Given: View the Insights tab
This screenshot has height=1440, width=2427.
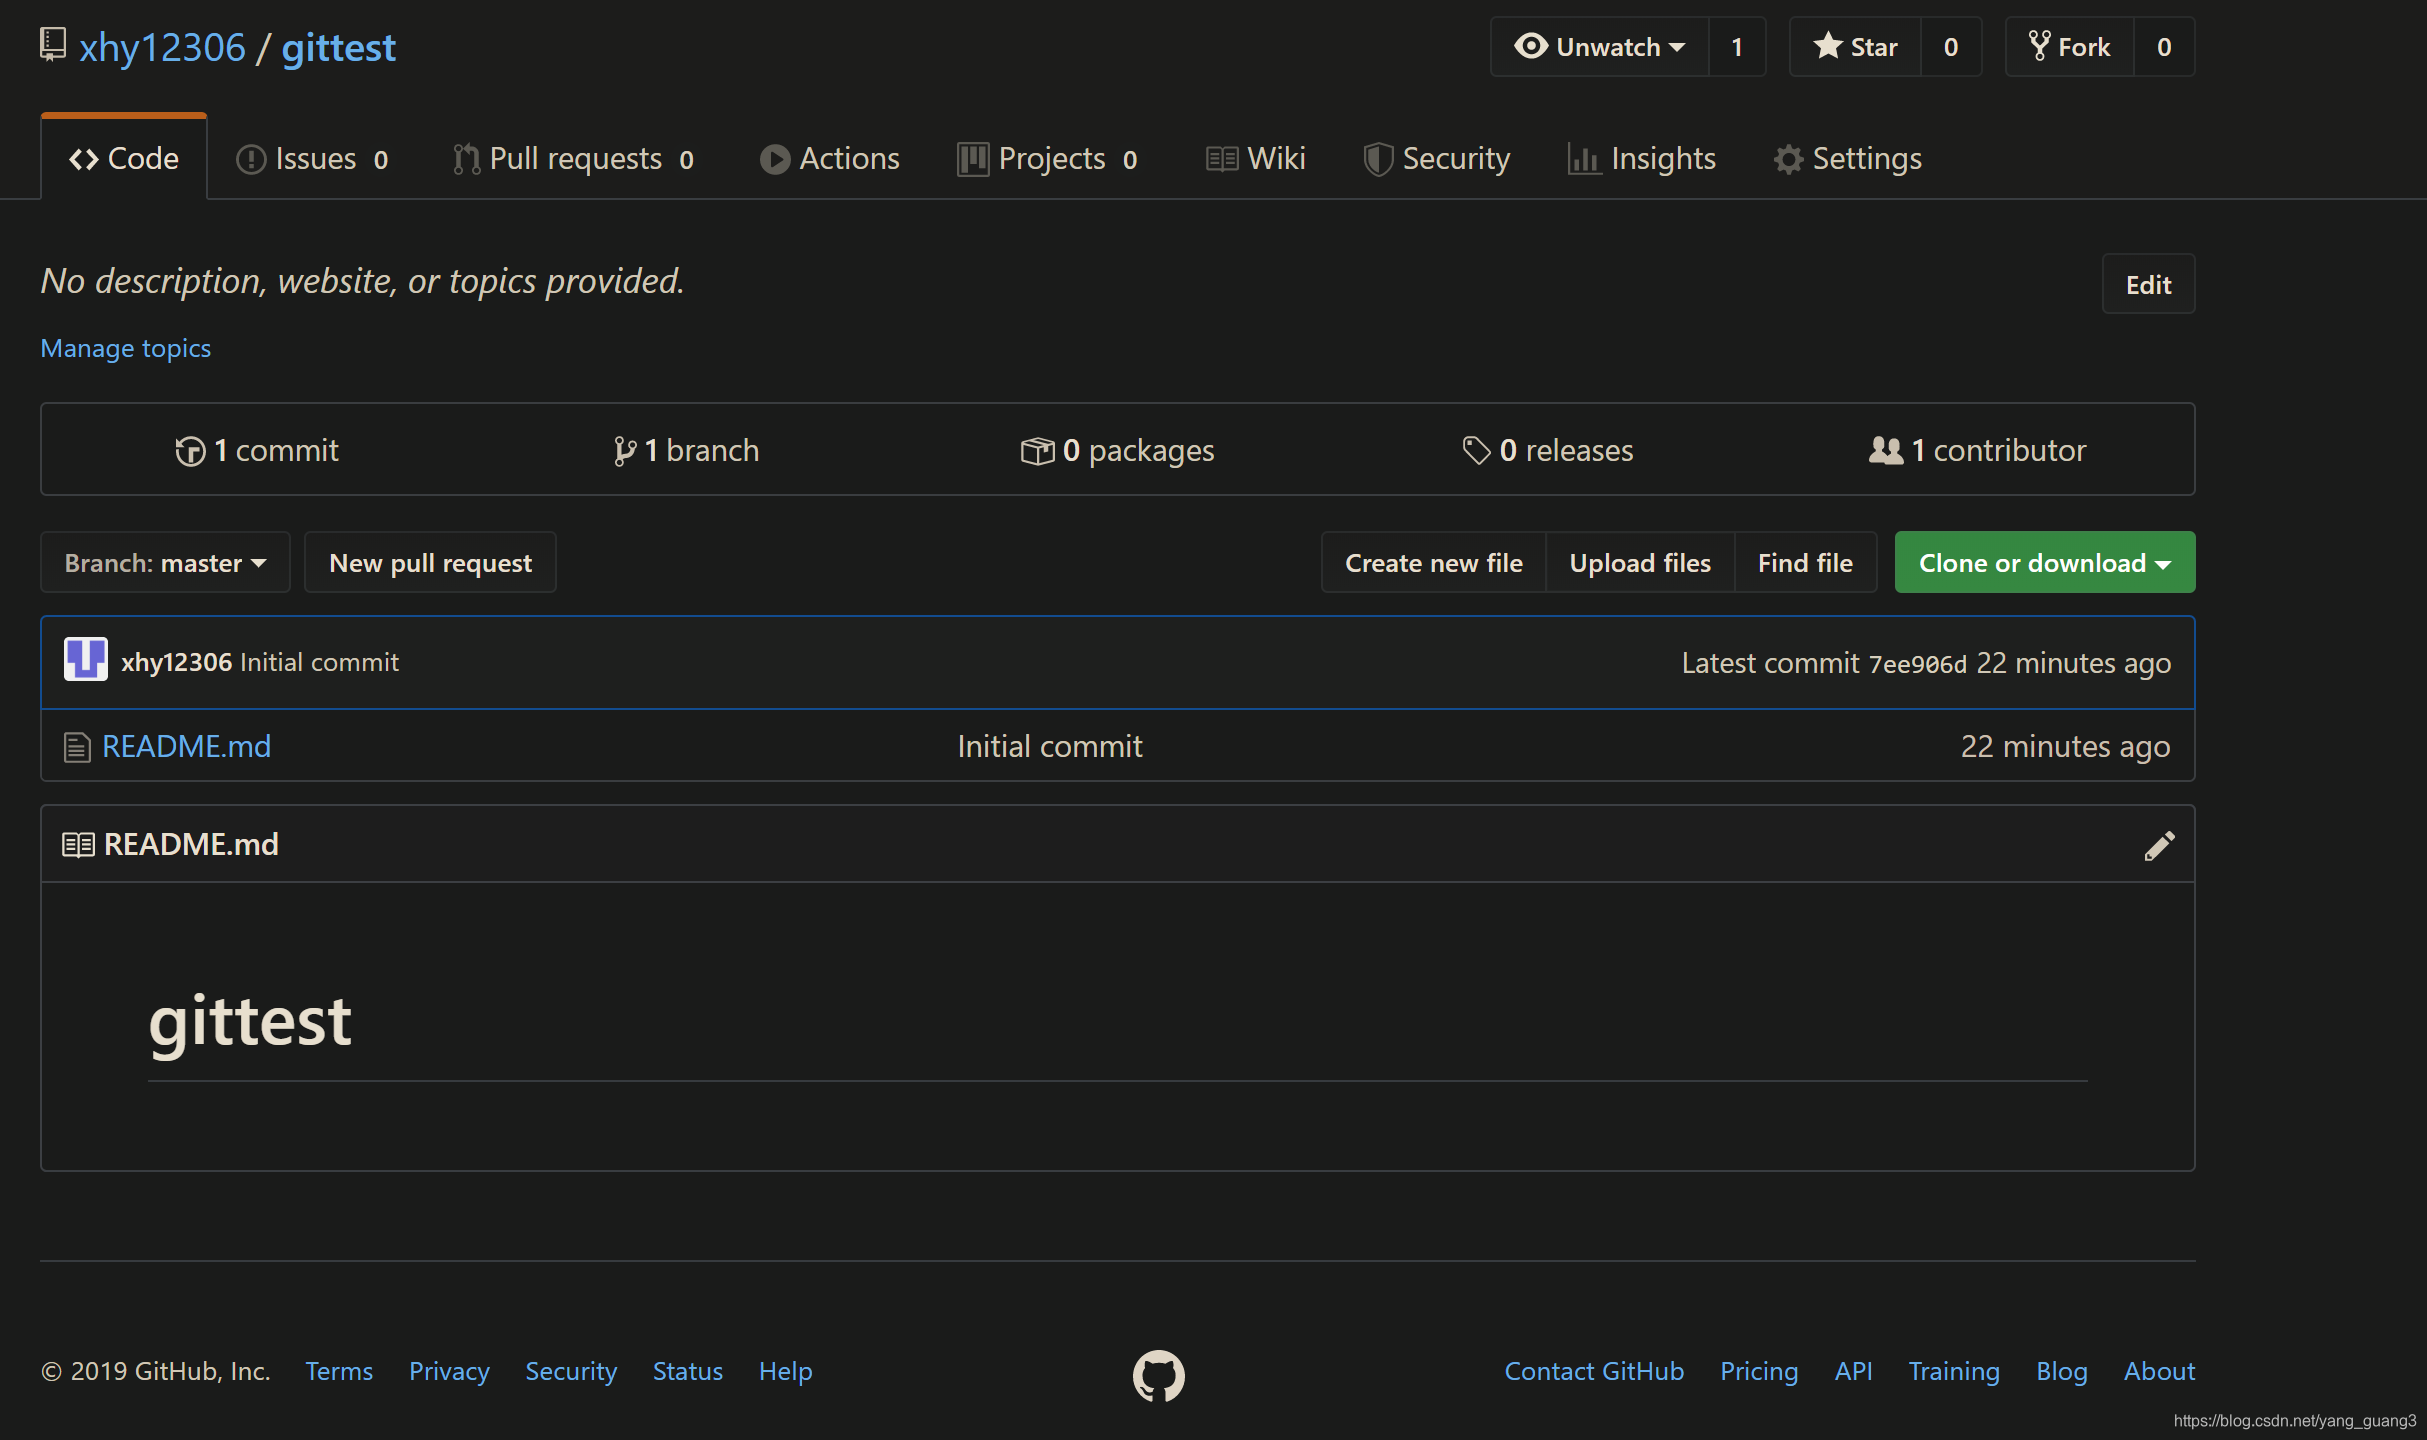Looking at the screenshot, I should tap(1642, 158).
